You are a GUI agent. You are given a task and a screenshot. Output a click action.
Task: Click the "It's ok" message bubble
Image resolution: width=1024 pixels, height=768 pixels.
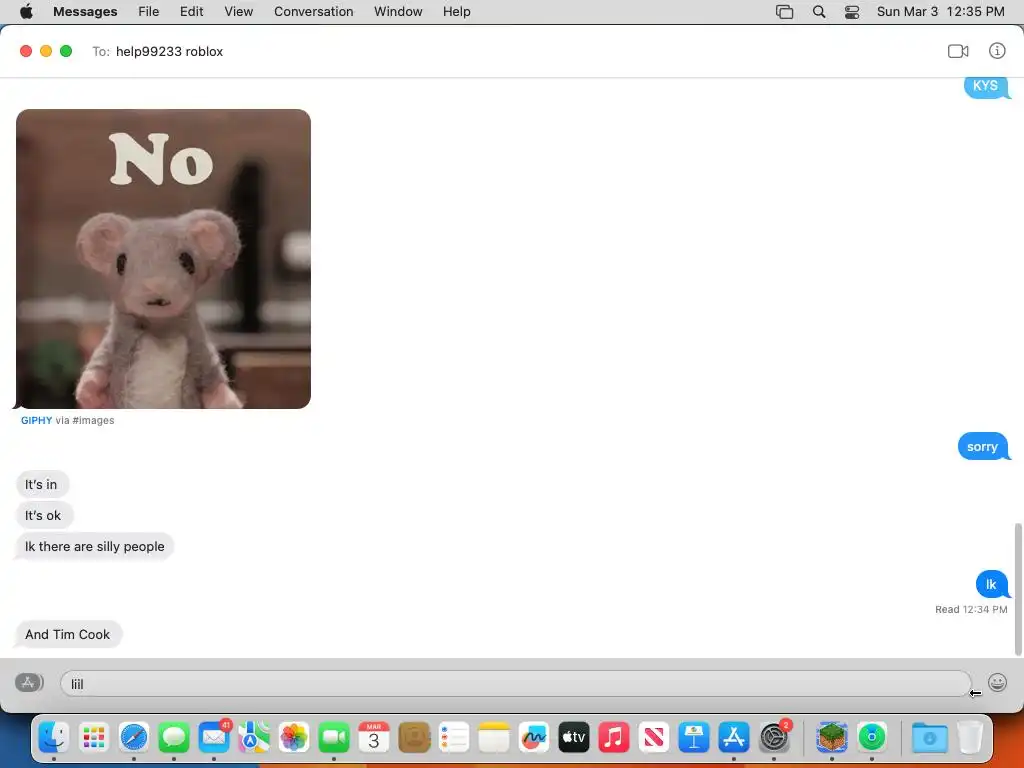[43, 515]
